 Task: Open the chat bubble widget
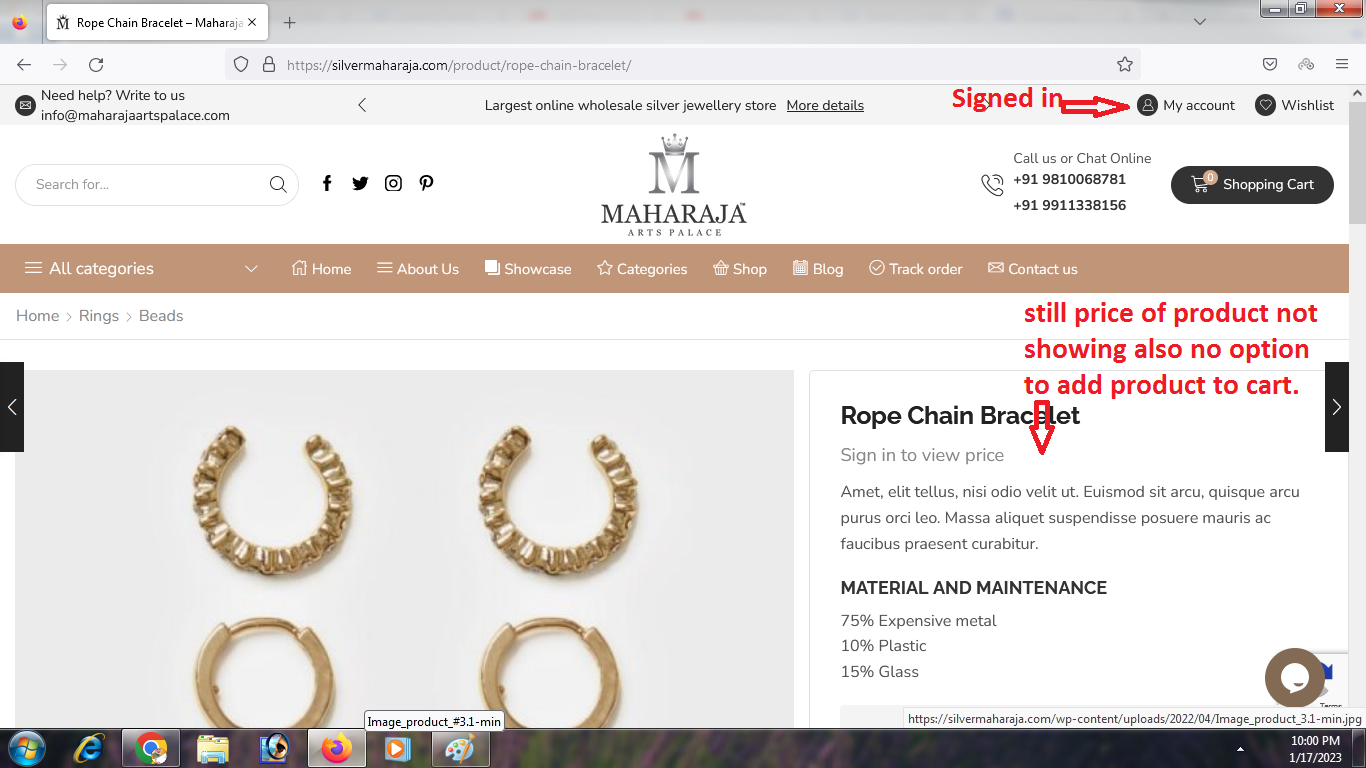(x=1295, y=678)
